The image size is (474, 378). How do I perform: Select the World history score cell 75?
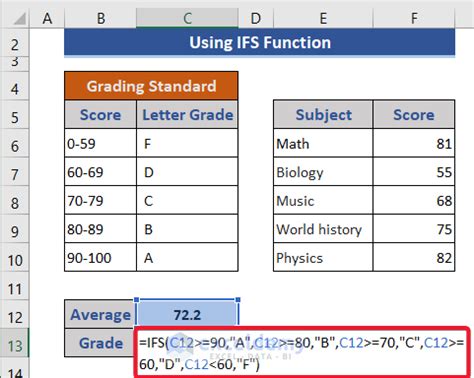tap(414, 229)
